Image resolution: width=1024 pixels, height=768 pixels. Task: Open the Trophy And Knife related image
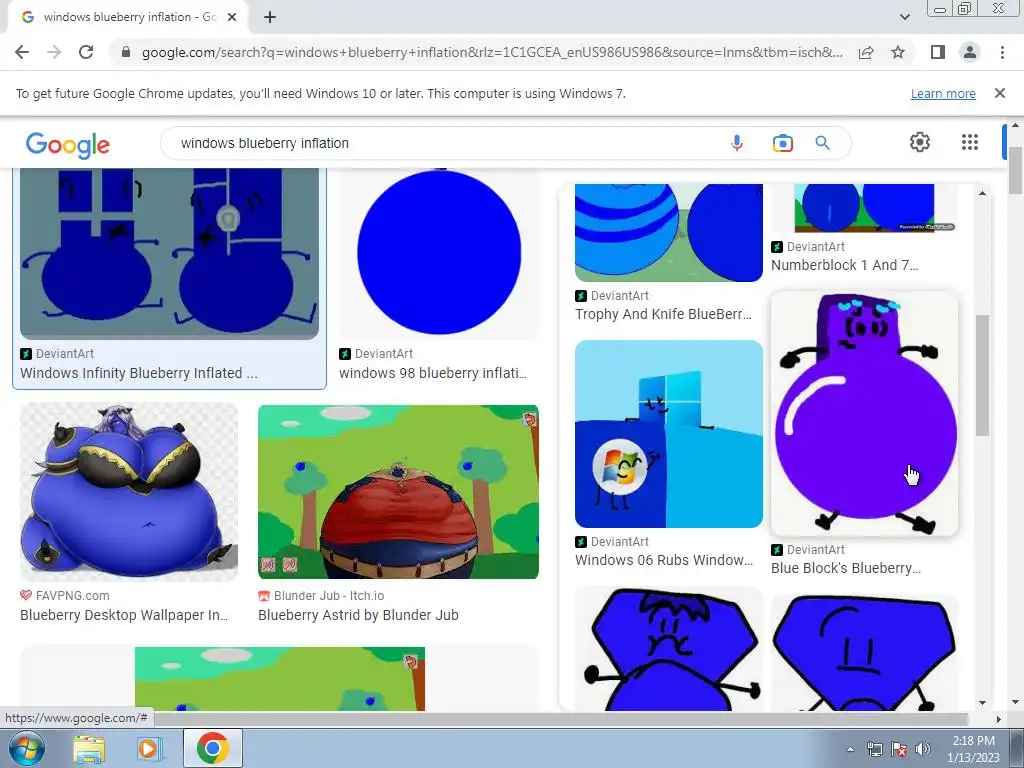click(x=669, y=232)
